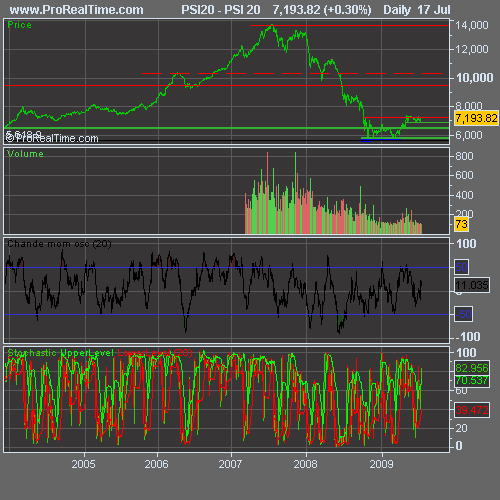
Task: Select the green 70.537 stochastic value
Action: click(472, 381)
